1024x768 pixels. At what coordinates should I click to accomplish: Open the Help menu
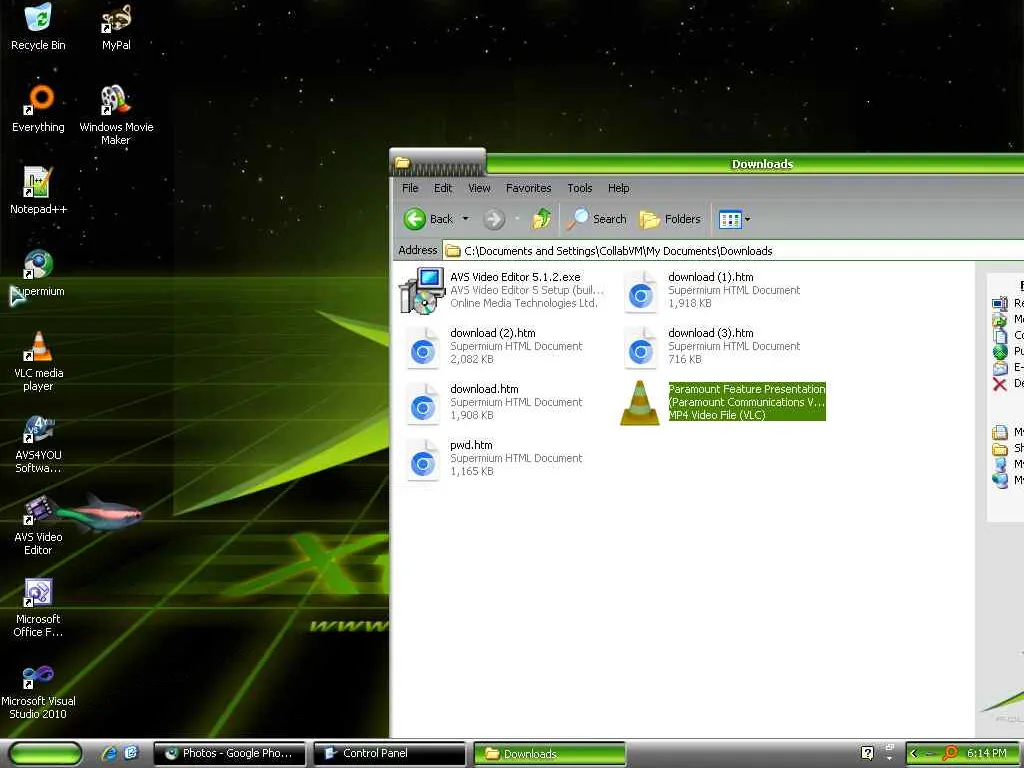click(x=618, y=188)
